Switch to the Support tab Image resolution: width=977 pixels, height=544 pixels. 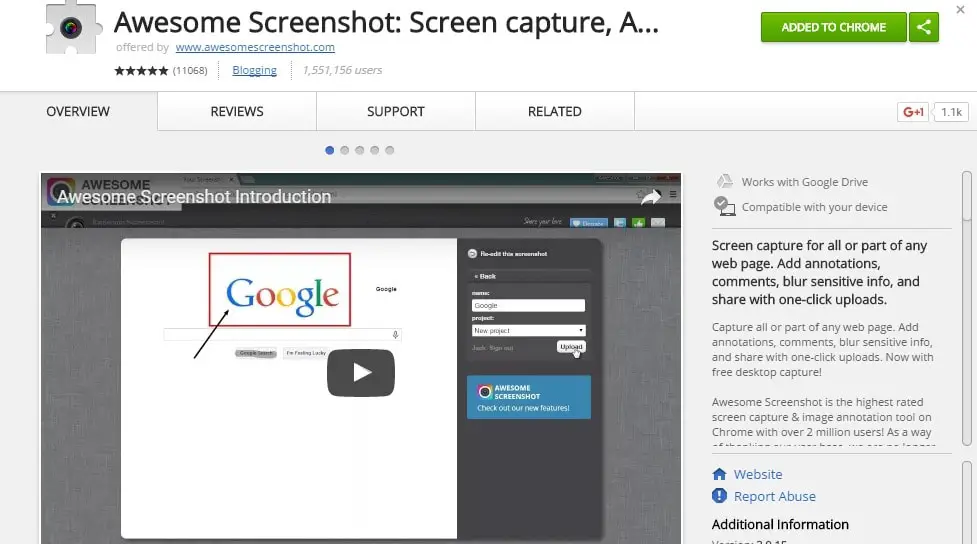click(x=396, y=112)
